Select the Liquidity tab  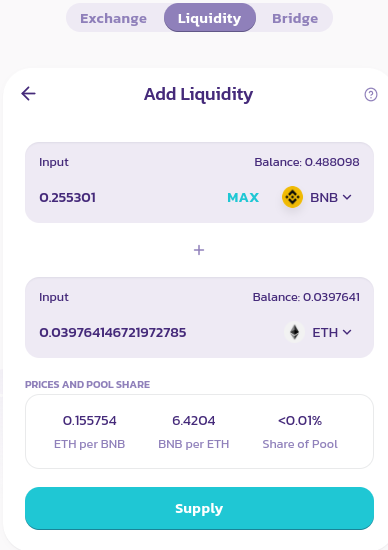click(209, 18)
